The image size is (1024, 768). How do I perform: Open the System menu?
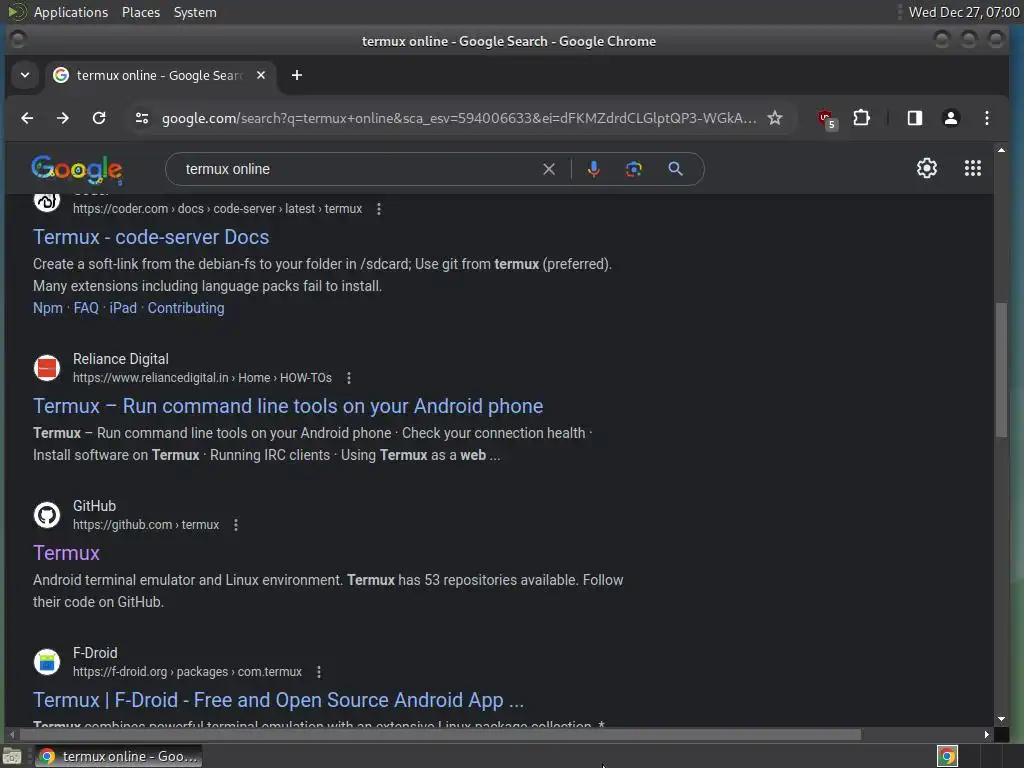coord(195,12)
